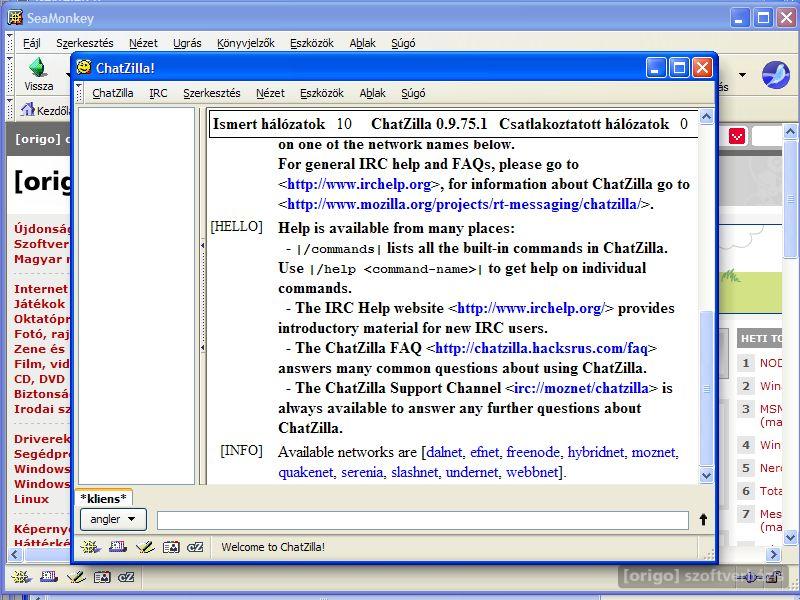
Task: Open Mail icon in ChatZilla status bar
Action: [118, 547]
